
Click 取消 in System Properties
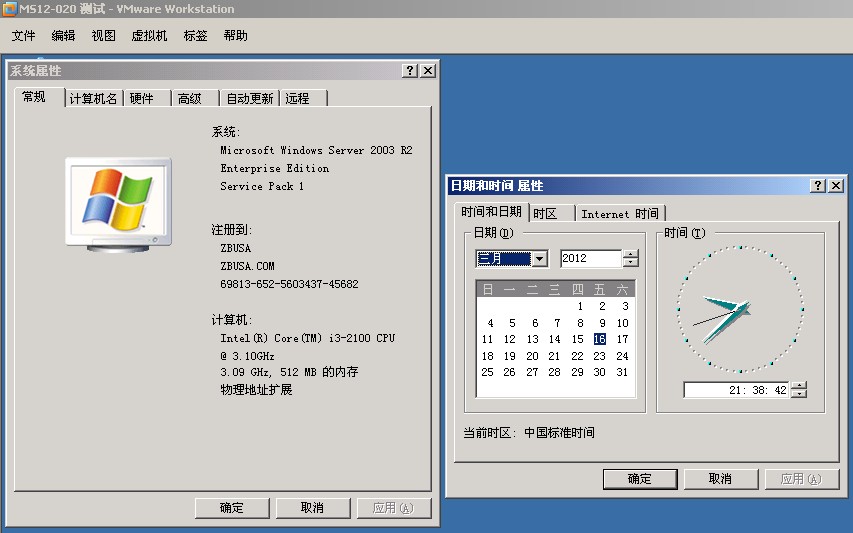pos(313,508)
